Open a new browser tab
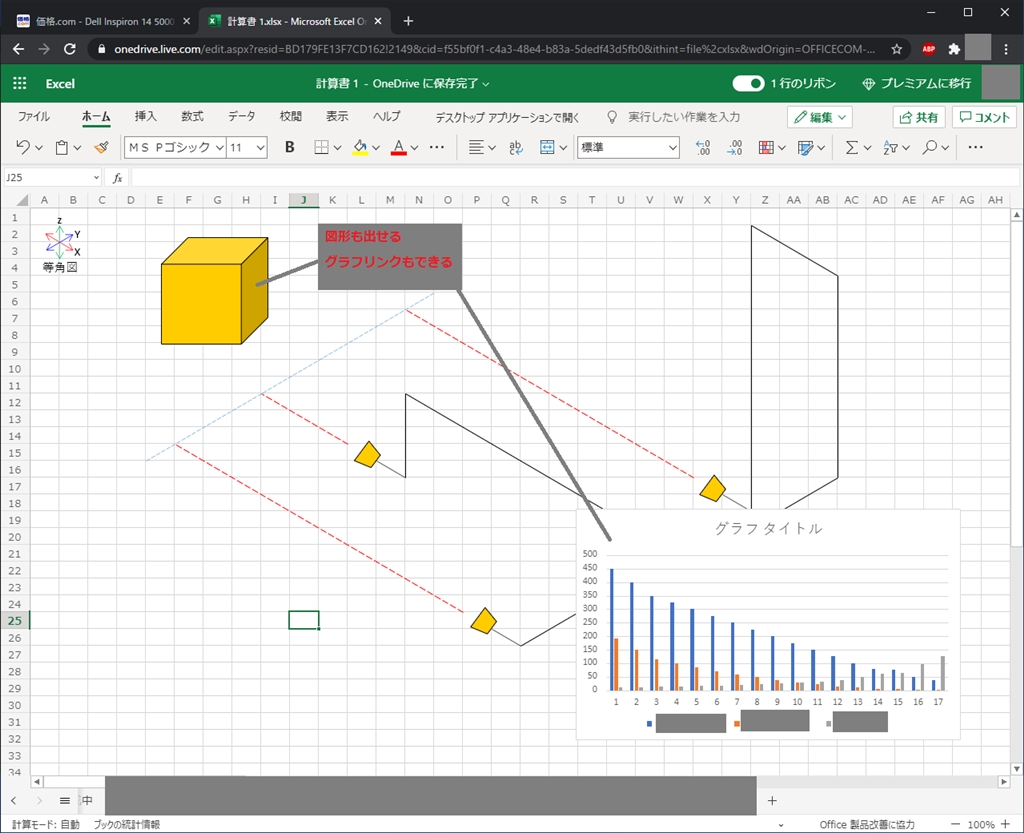Viewport: 1024px width, 833px height. (x=408, y=21)
